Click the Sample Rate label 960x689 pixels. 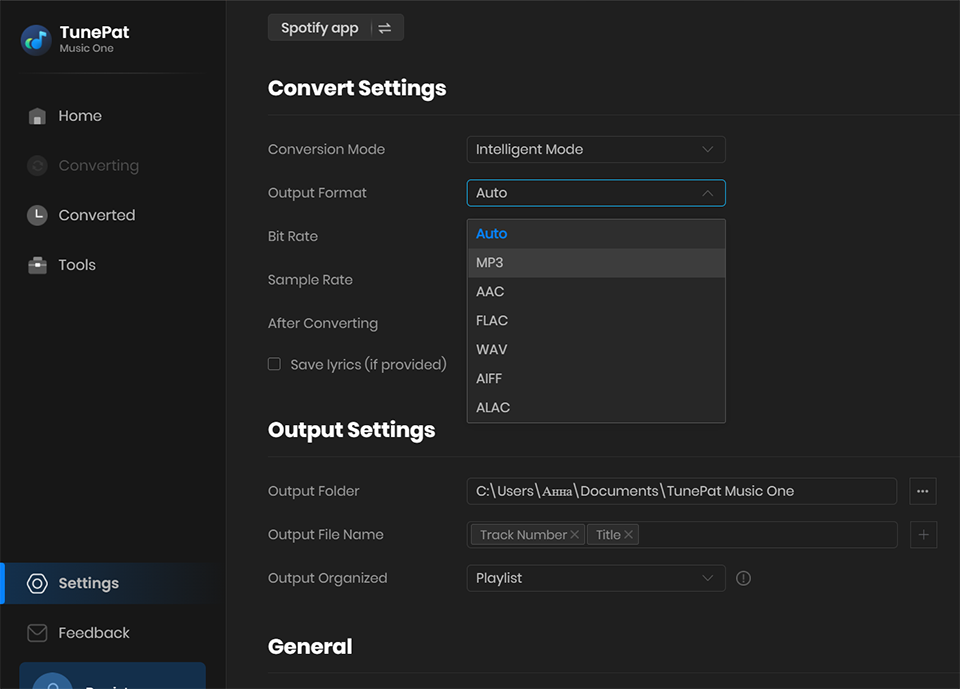pyautogui.click(x=310, y=280)
